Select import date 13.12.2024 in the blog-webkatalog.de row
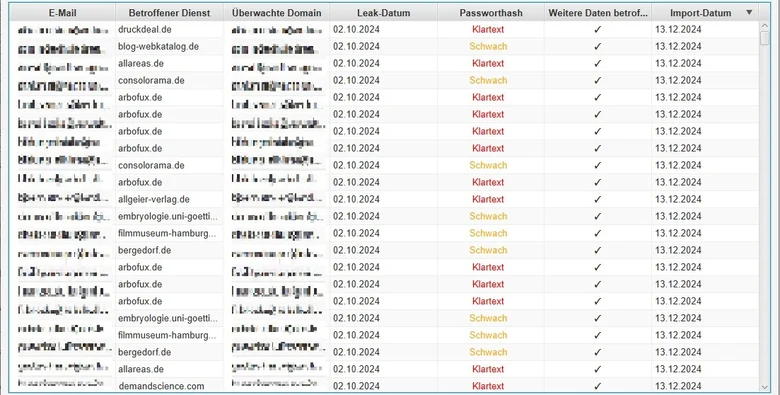 coord(678,46)
